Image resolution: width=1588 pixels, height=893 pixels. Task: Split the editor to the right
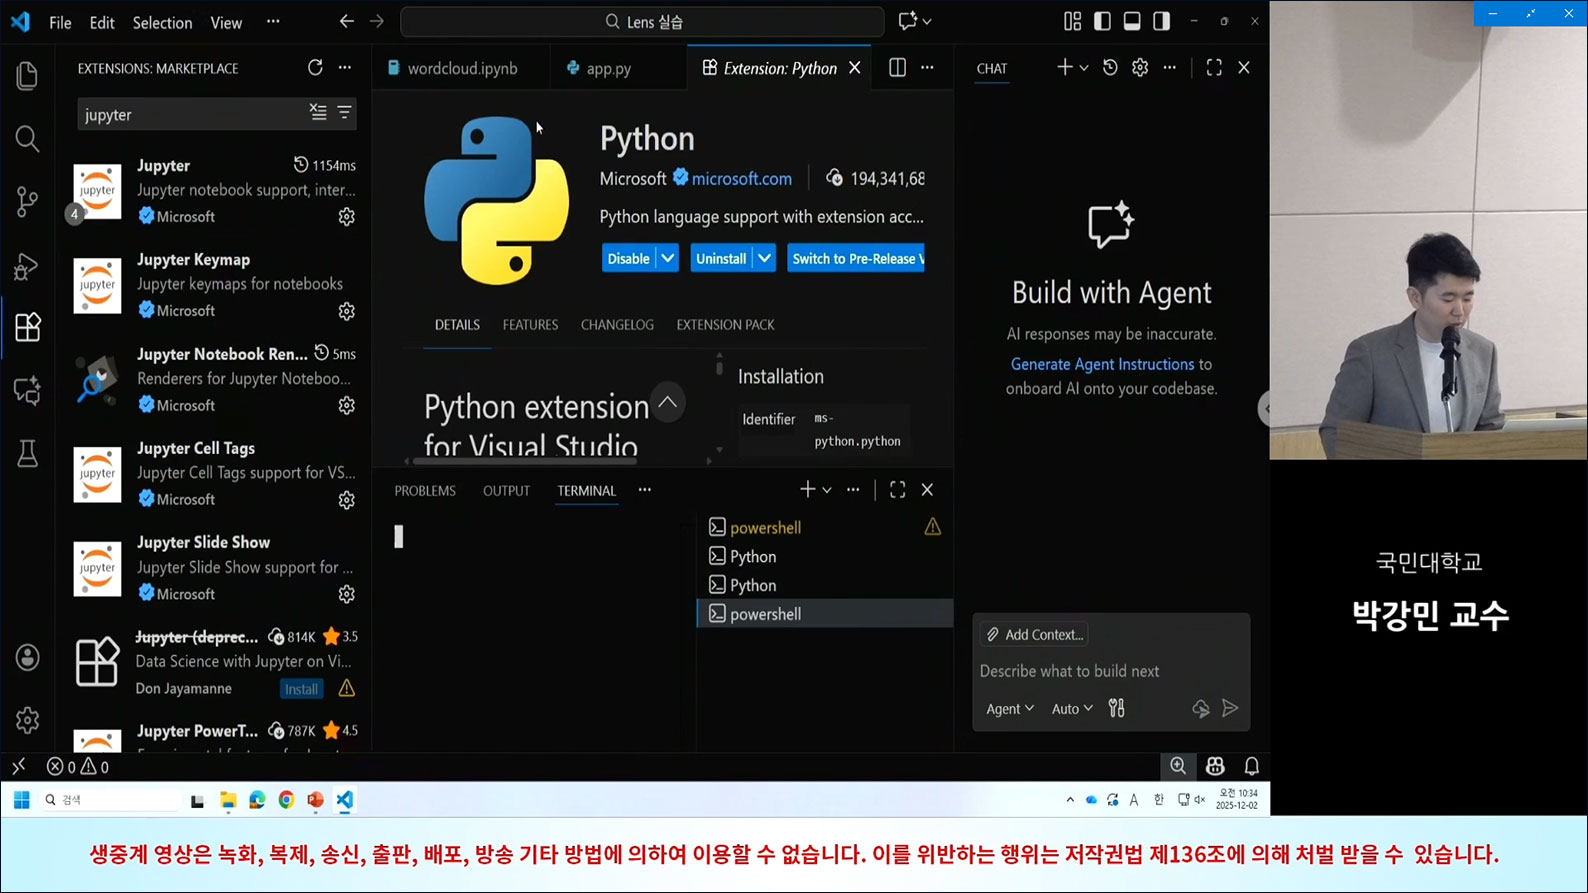click(x=897, y=68)
